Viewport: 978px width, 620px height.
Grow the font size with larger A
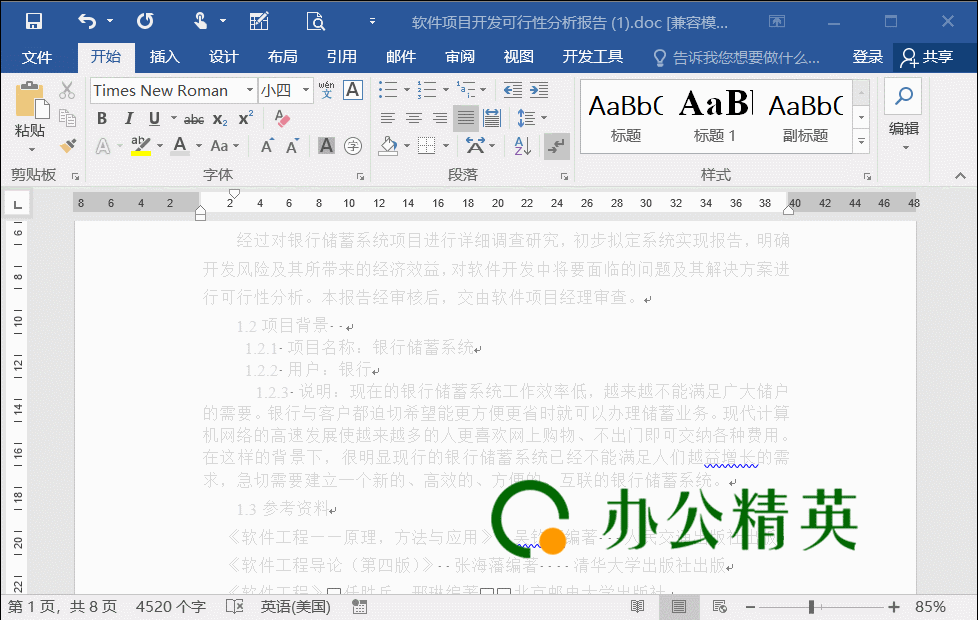point(267,147)
